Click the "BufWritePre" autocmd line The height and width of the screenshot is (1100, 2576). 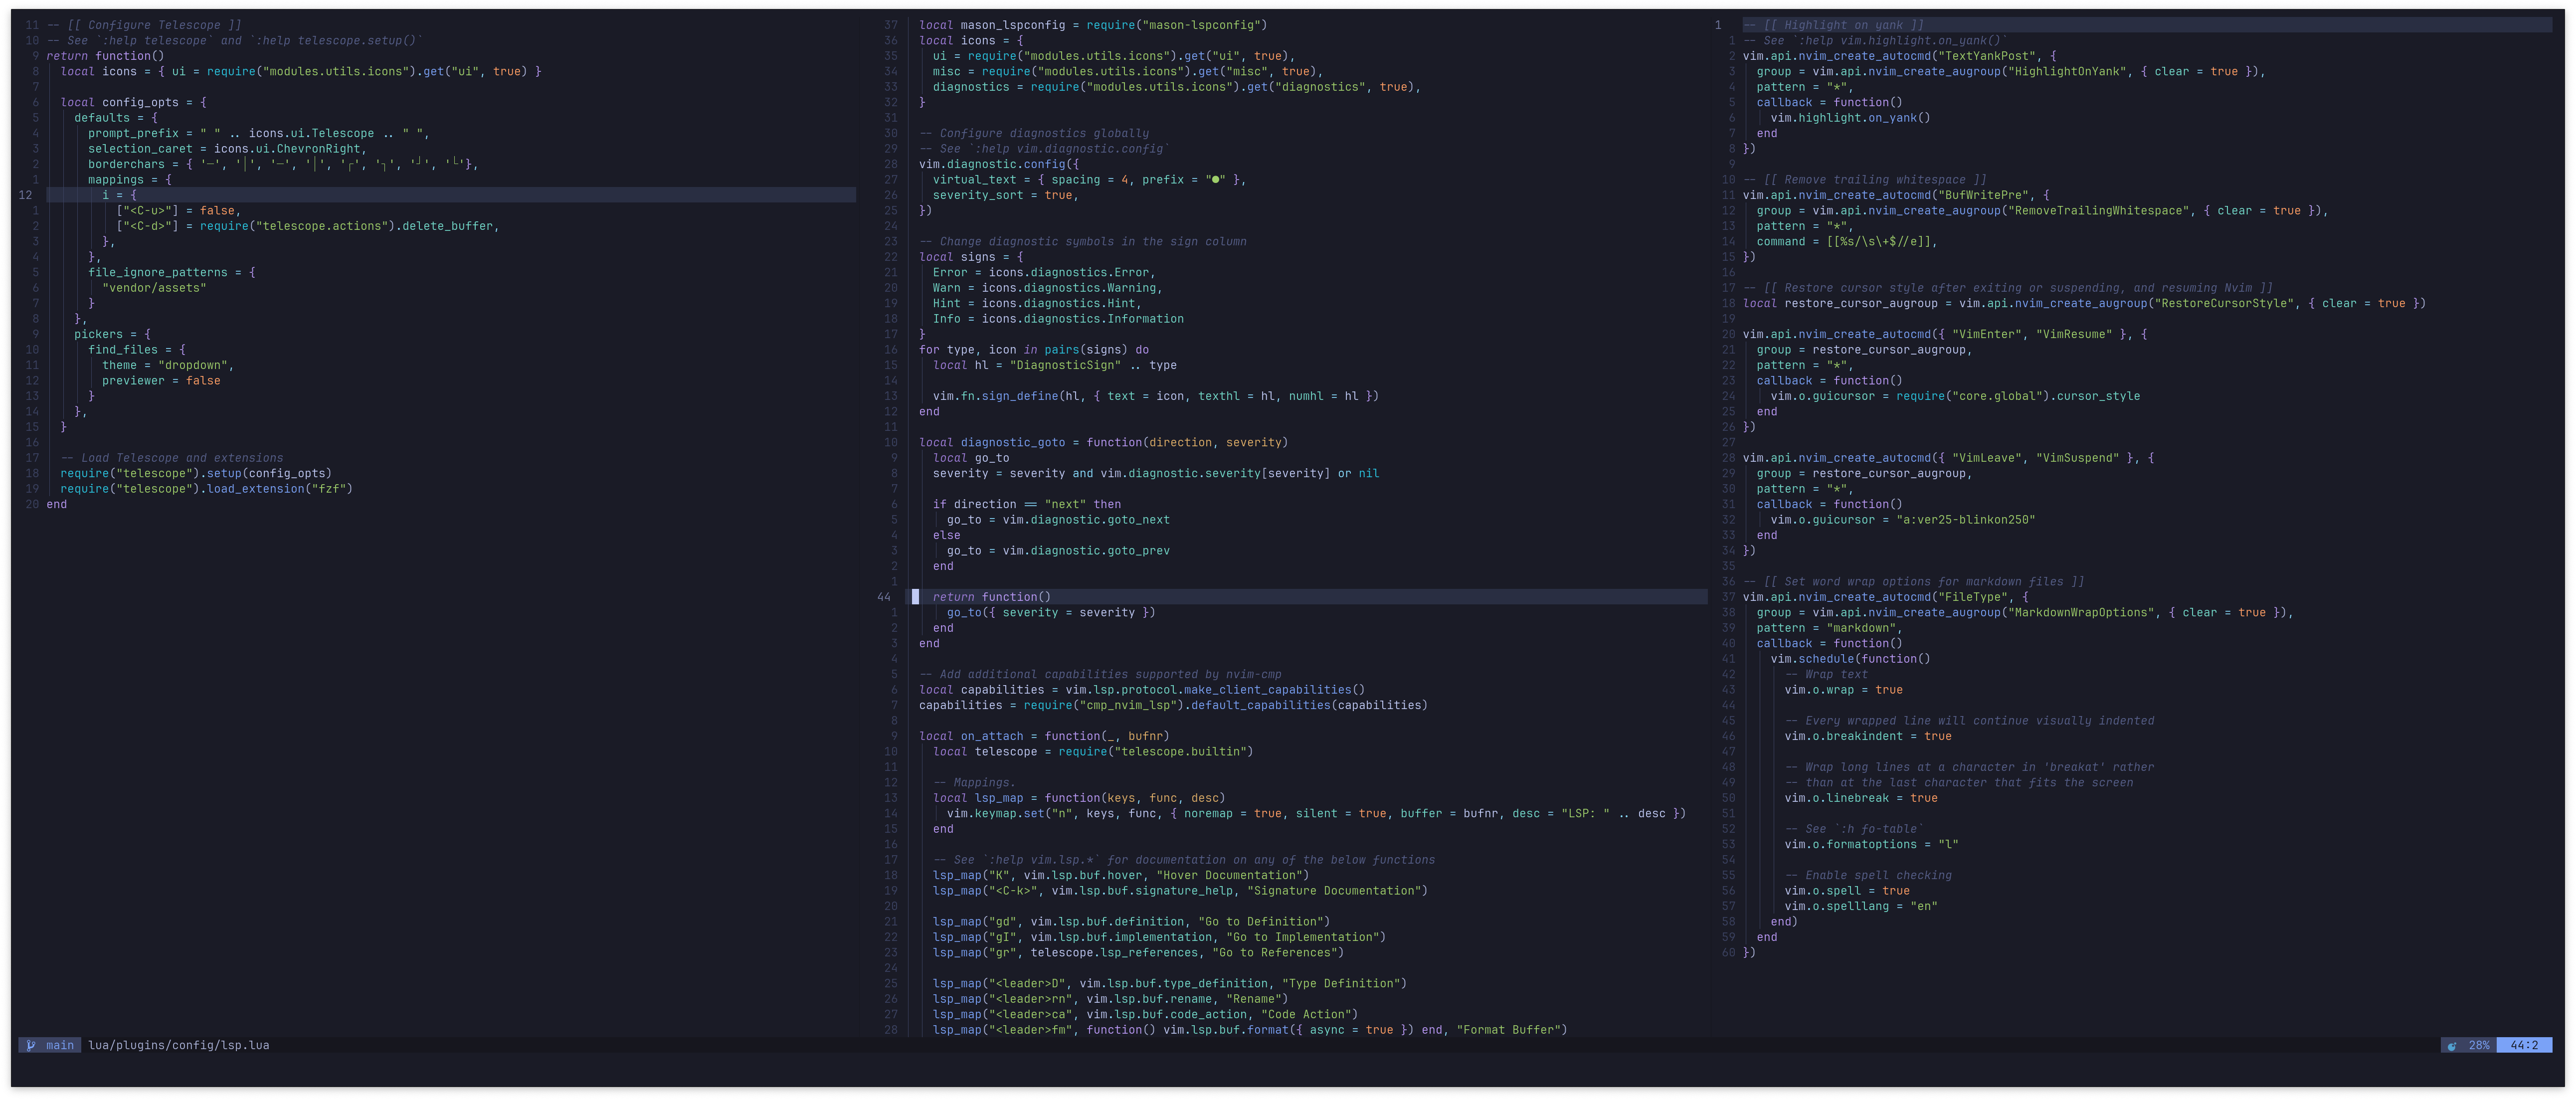click(1896, 195)
